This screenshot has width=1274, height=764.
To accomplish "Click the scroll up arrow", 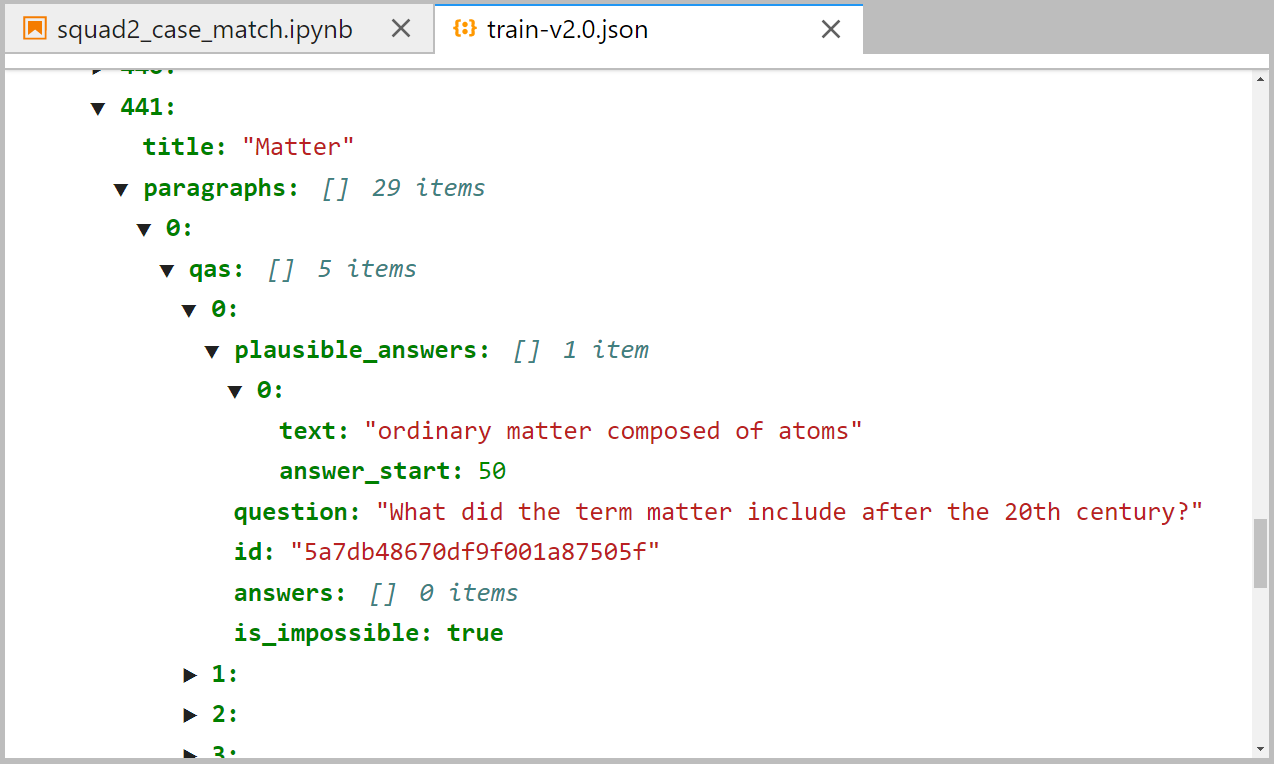I will click(x=1260, y=78).
